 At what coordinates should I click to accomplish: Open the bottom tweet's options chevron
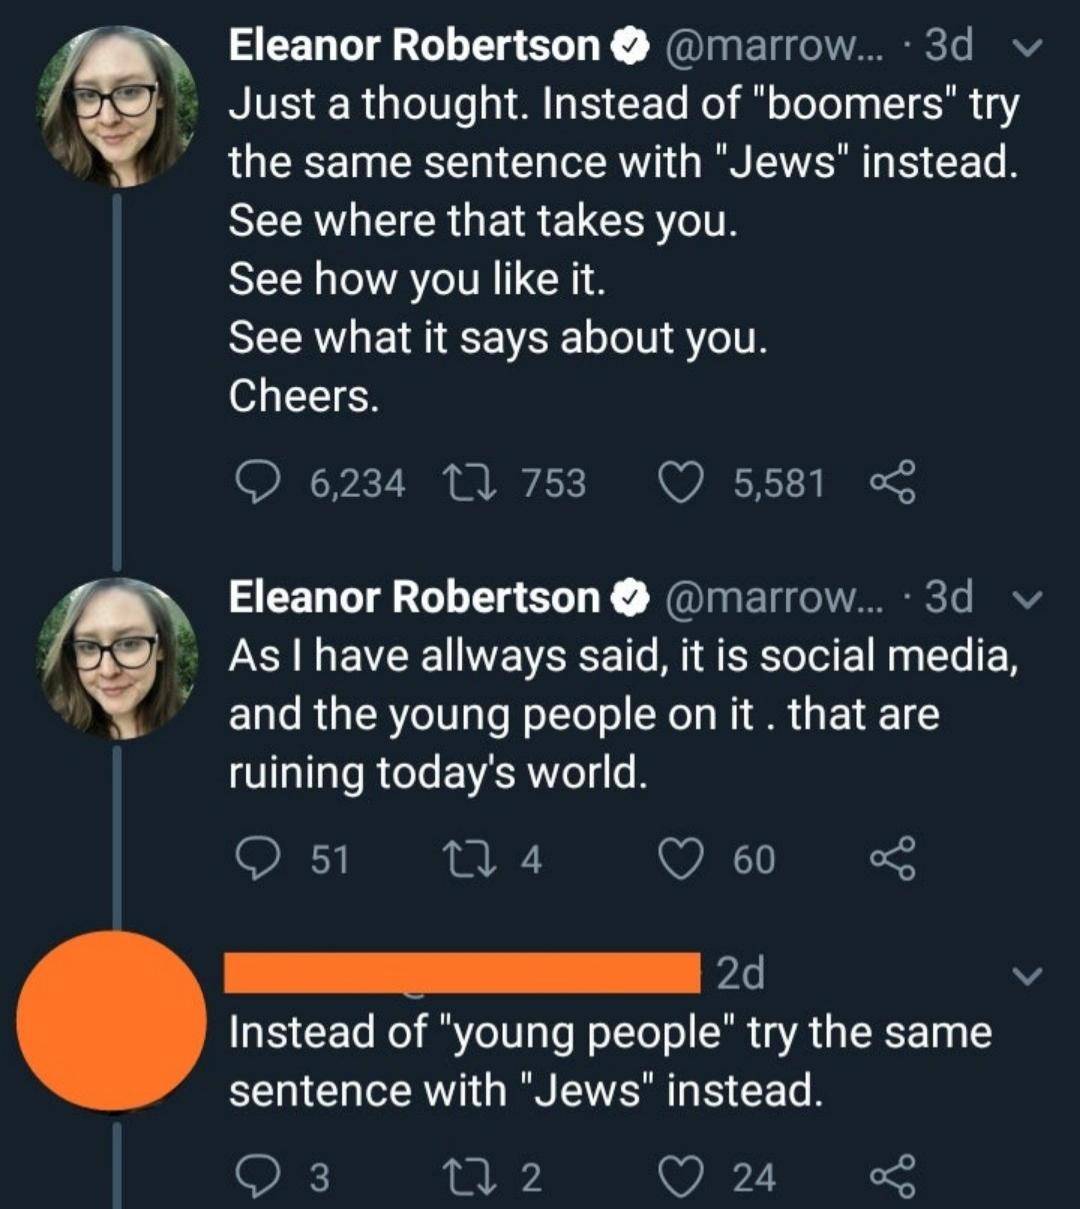1025,977
